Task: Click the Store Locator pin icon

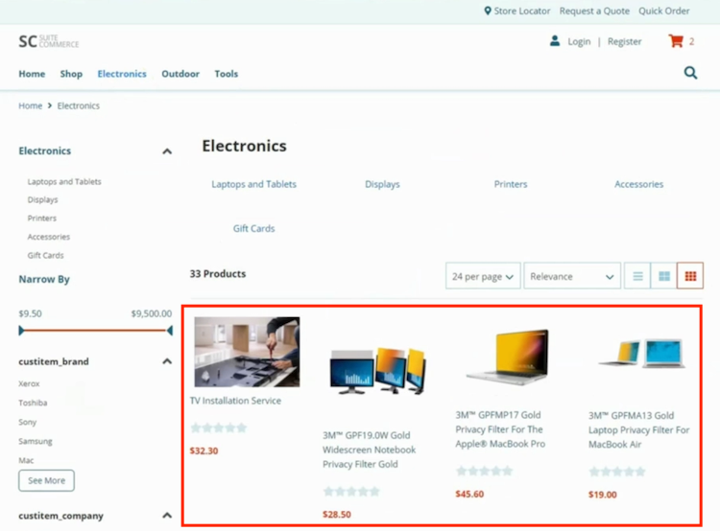Action: 488,11
